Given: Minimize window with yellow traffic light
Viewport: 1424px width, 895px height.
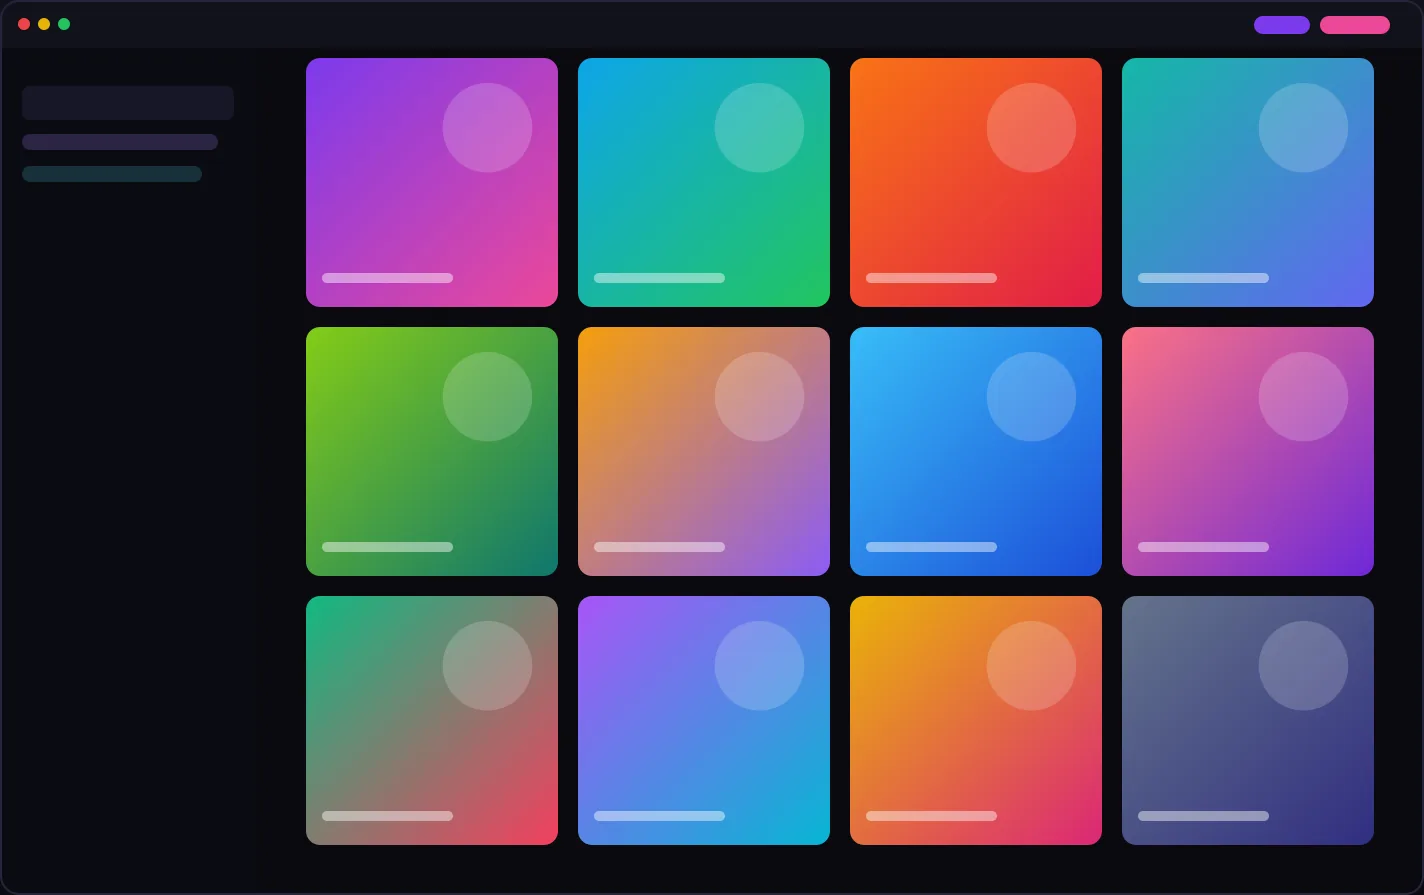Looking at the screenshot, I should (x=44, y=24).
